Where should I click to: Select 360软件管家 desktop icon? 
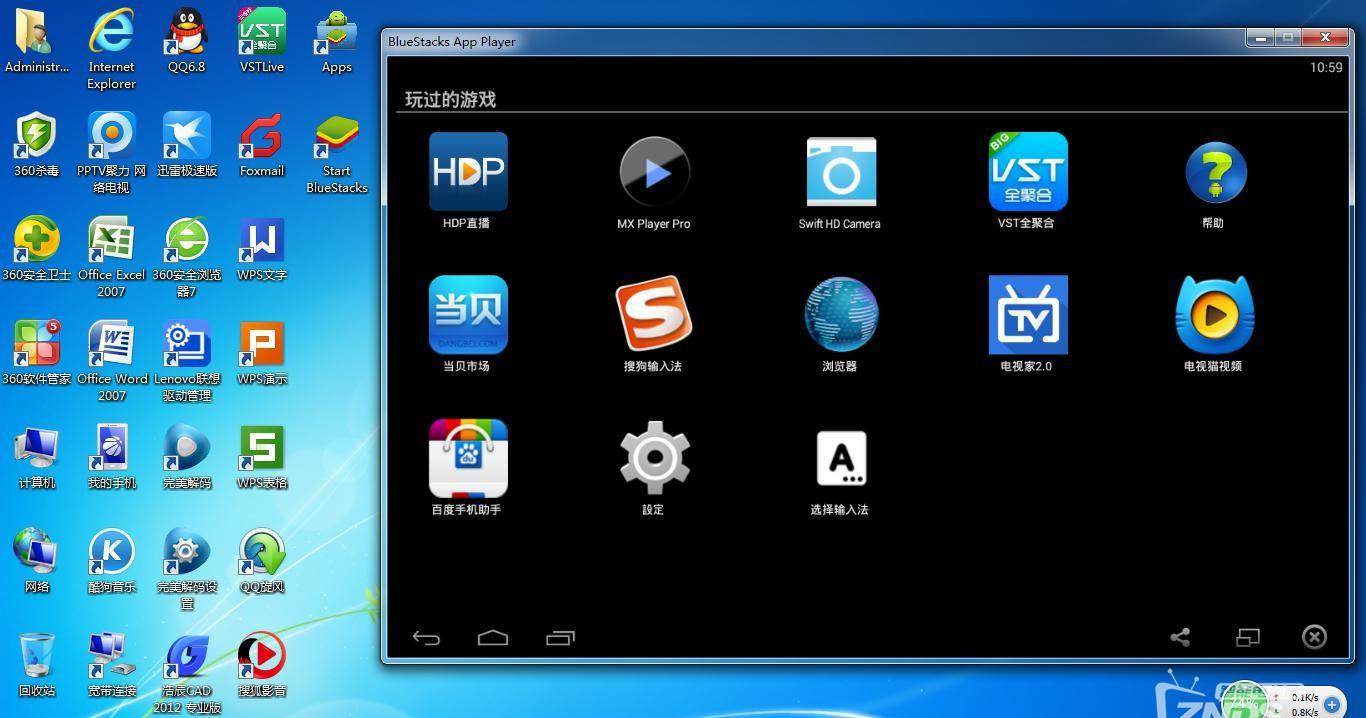tap(37, 352)
